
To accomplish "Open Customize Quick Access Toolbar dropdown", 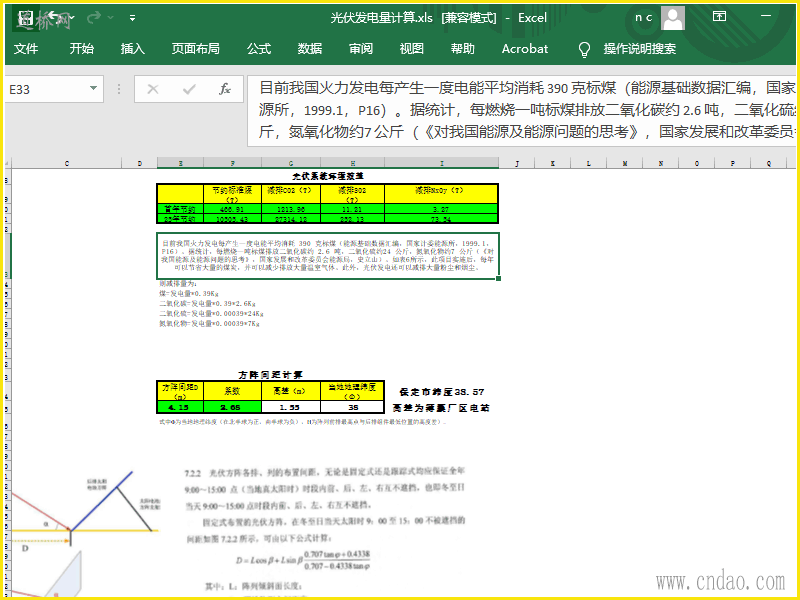I will [x=132, y=18].
